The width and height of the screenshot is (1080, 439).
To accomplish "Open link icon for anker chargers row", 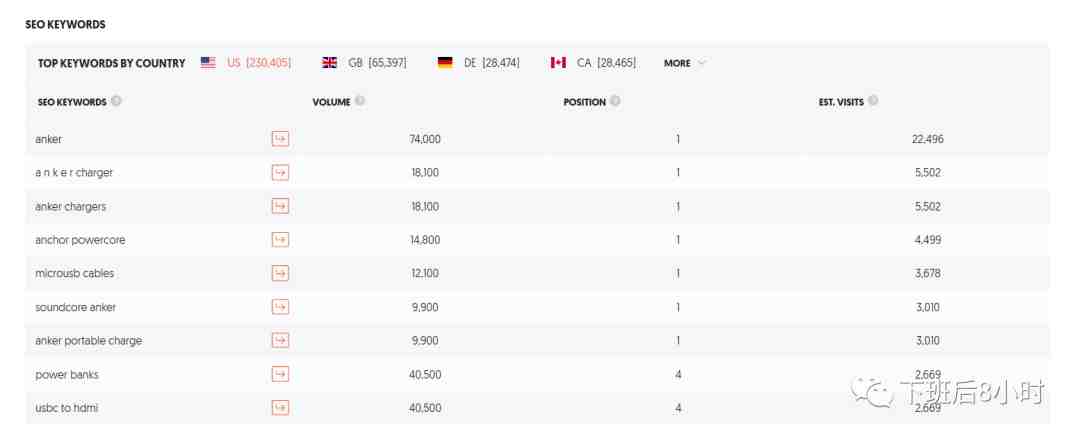I will point(280,206).
